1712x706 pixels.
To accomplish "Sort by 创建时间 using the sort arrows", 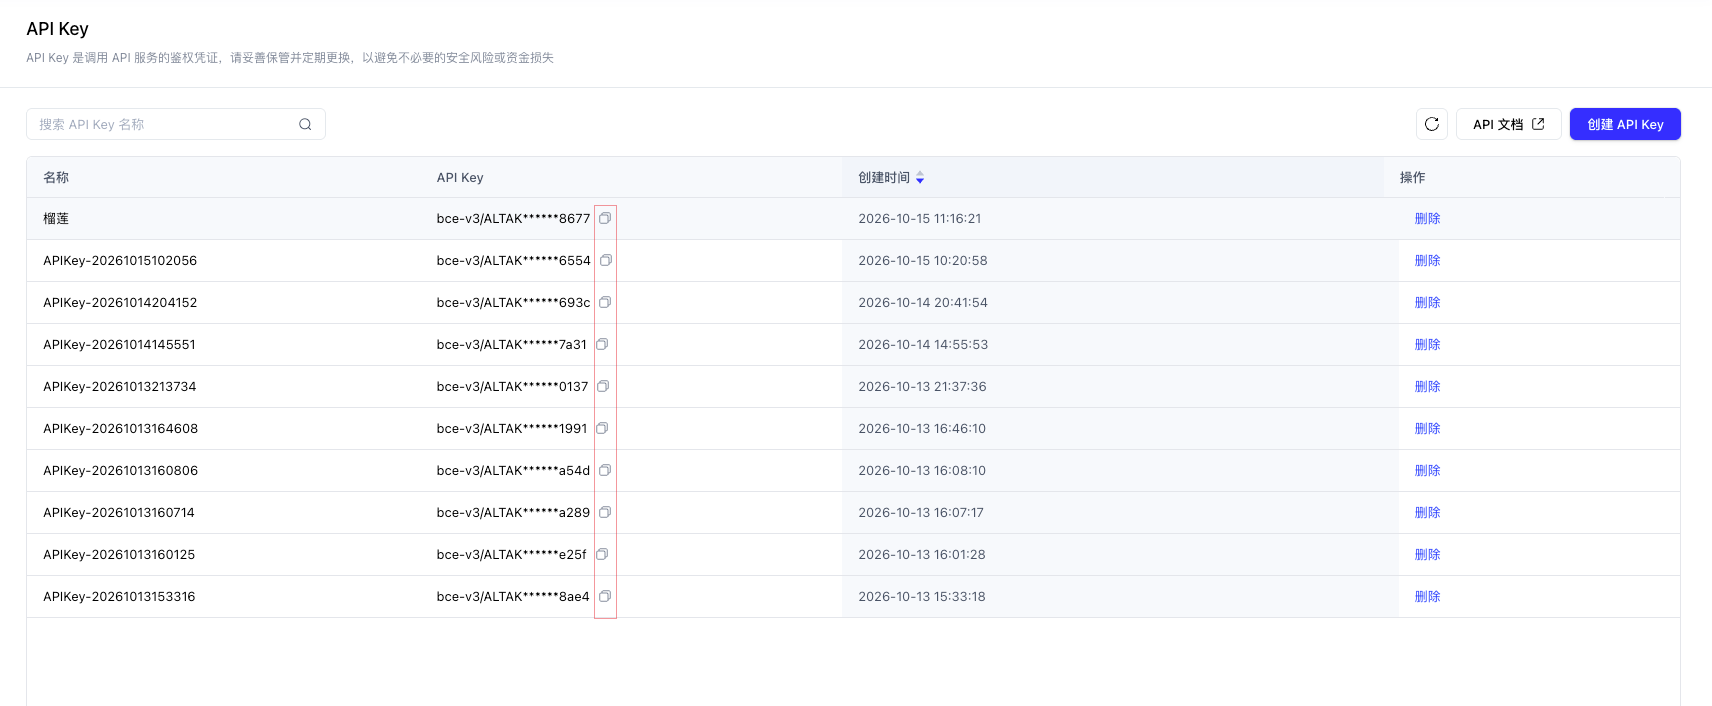I will (920, 178).
